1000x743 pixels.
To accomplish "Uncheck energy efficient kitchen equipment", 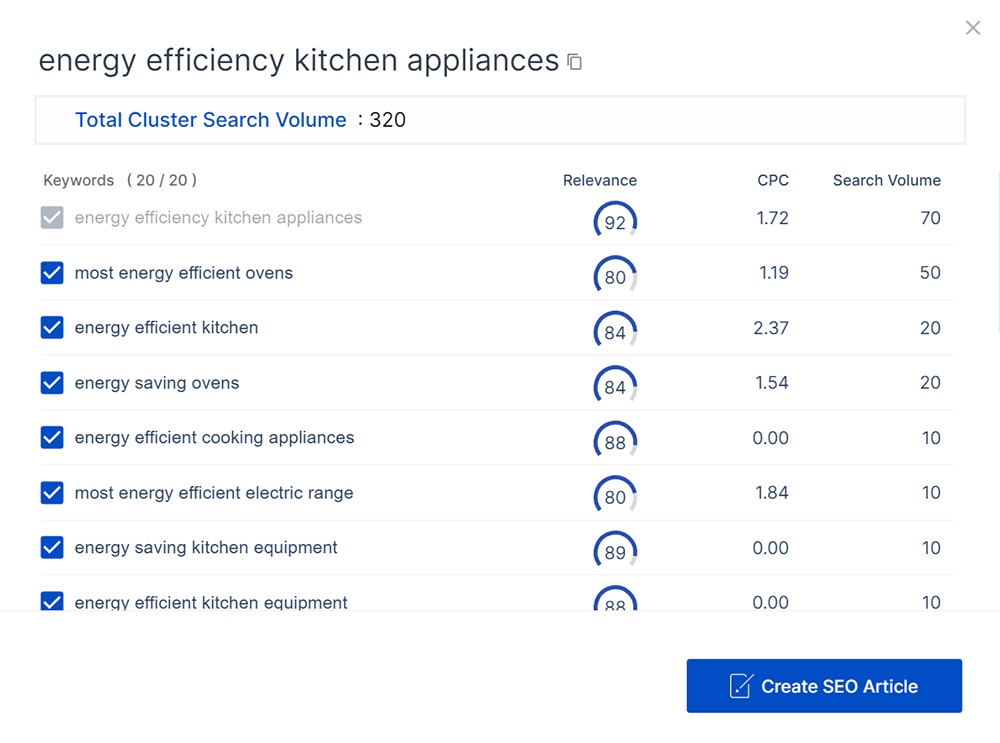I will [52, 601].
